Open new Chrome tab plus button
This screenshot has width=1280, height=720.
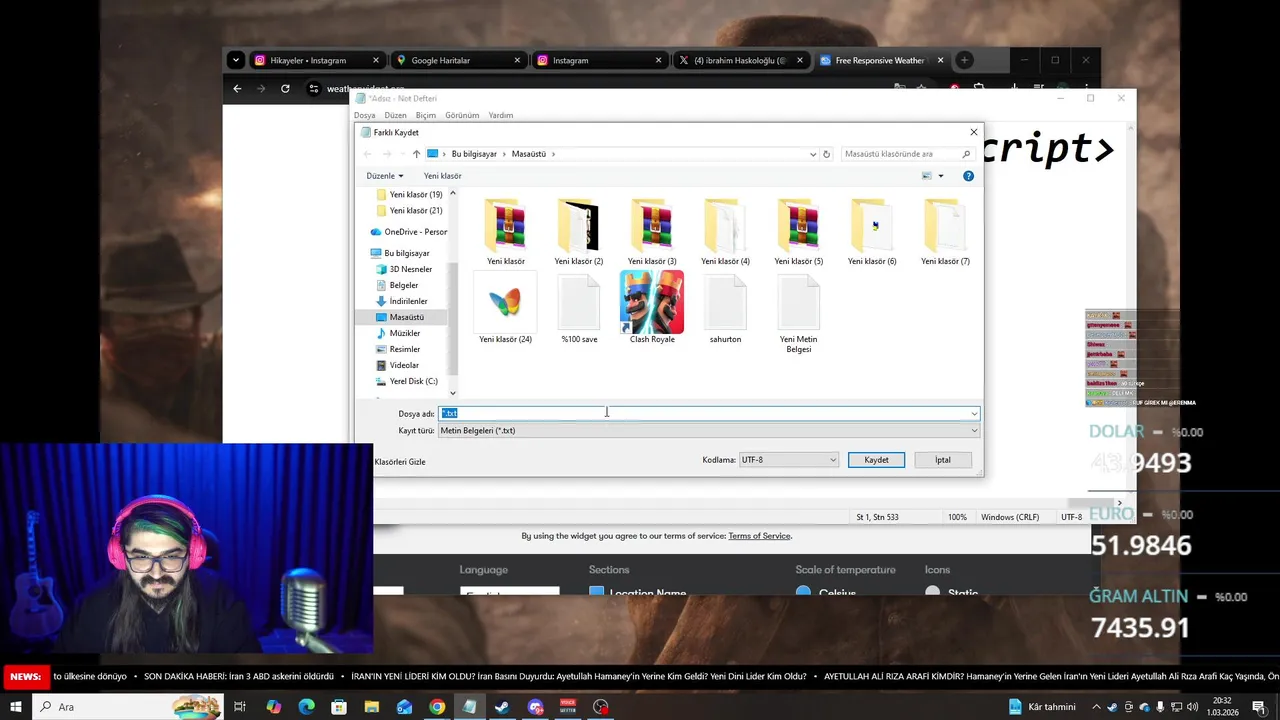(x=964, y=60)
